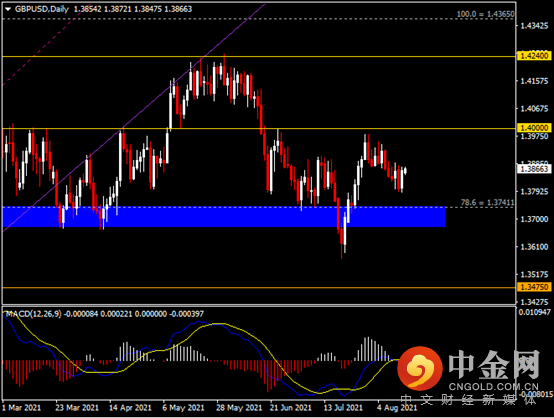The image size is (554, 418).
Task: Click the blue support zone rectangle
Action: point(223,217)
